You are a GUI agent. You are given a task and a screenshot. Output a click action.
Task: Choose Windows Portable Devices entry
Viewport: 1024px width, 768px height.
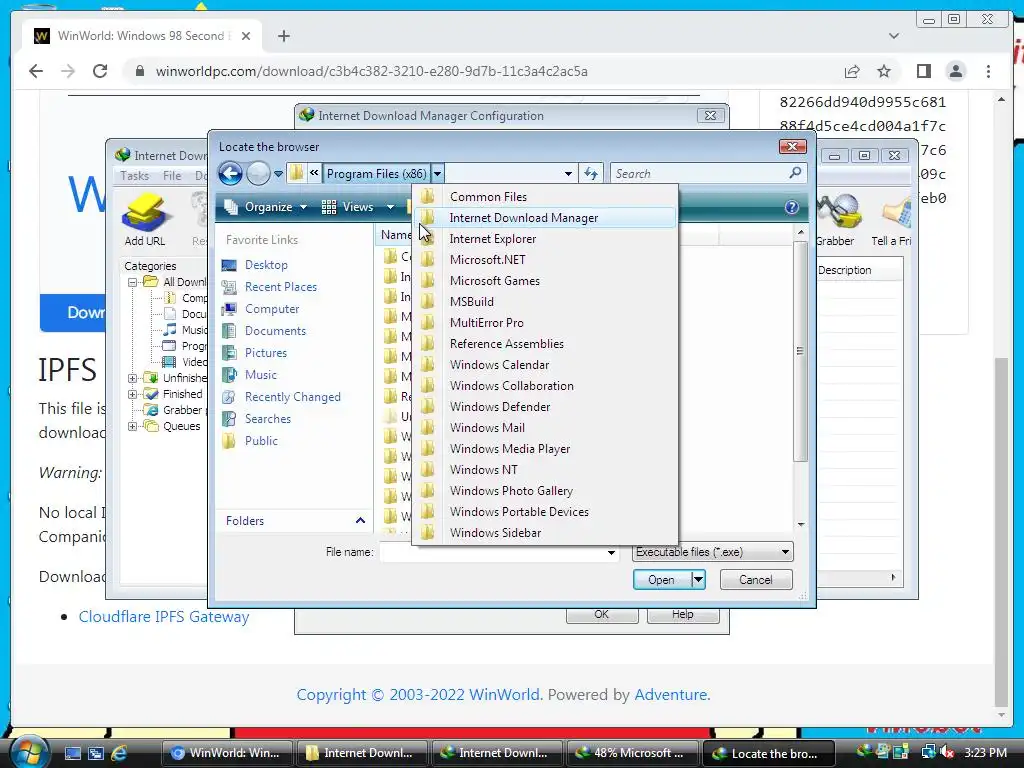click(545, 512)
